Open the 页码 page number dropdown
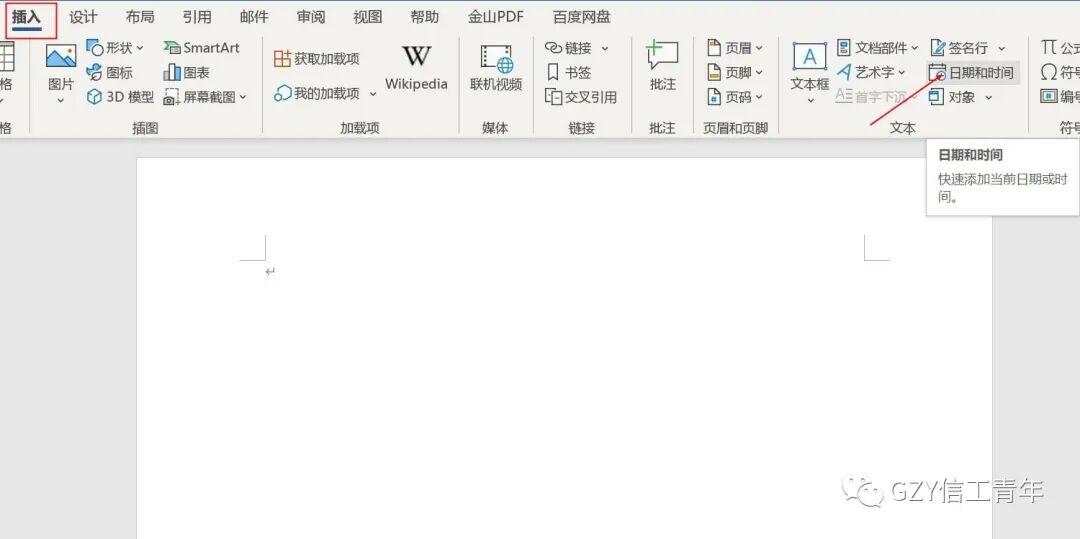The height and width of the screenshot is (539, 1080). [x=736, y=97]
